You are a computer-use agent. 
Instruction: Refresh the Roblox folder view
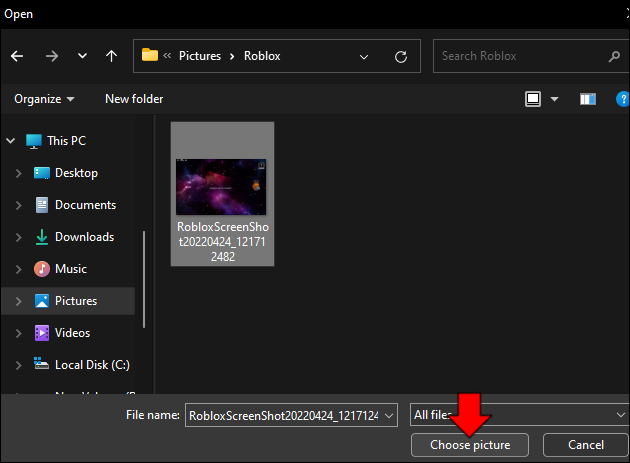tap(401, 57)
